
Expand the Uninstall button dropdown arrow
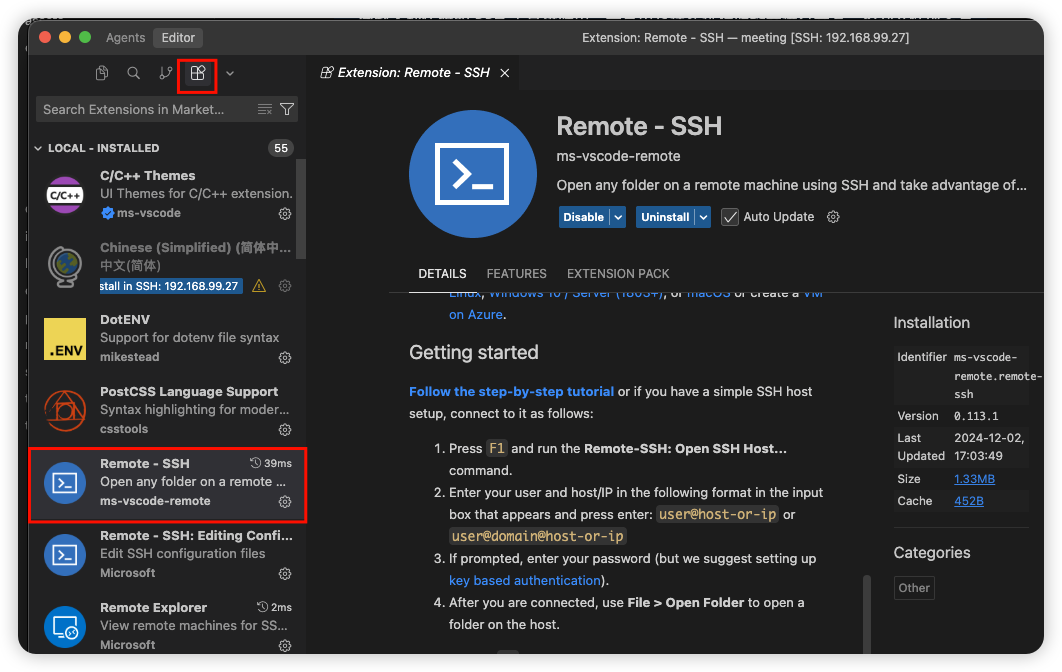[704, 217]
